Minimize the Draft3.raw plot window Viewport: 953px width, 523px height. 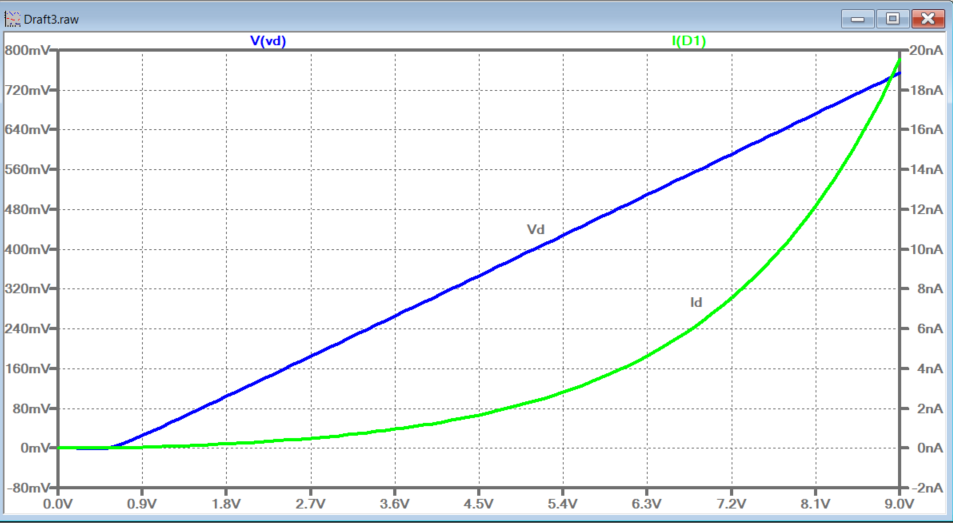coord(858,19)
